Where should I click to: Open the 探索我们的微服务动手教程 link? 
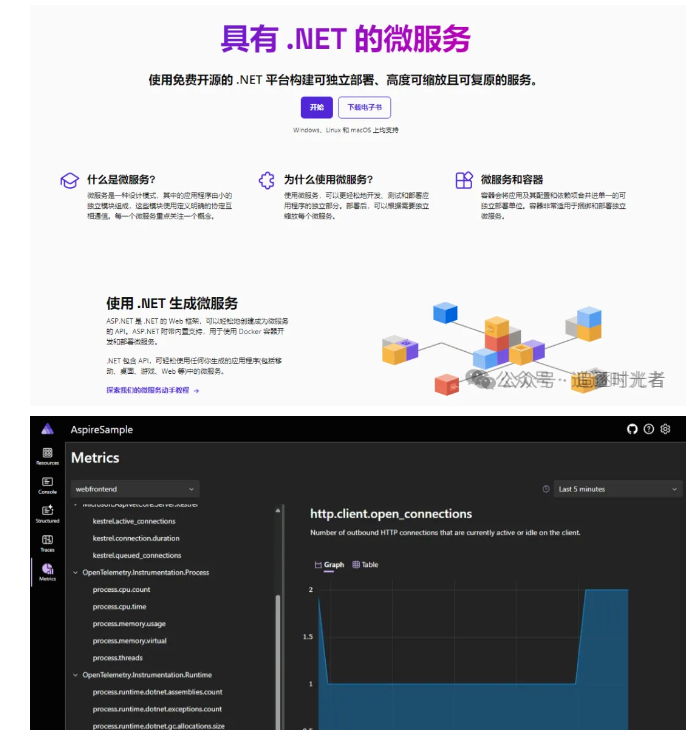point(153,390)
